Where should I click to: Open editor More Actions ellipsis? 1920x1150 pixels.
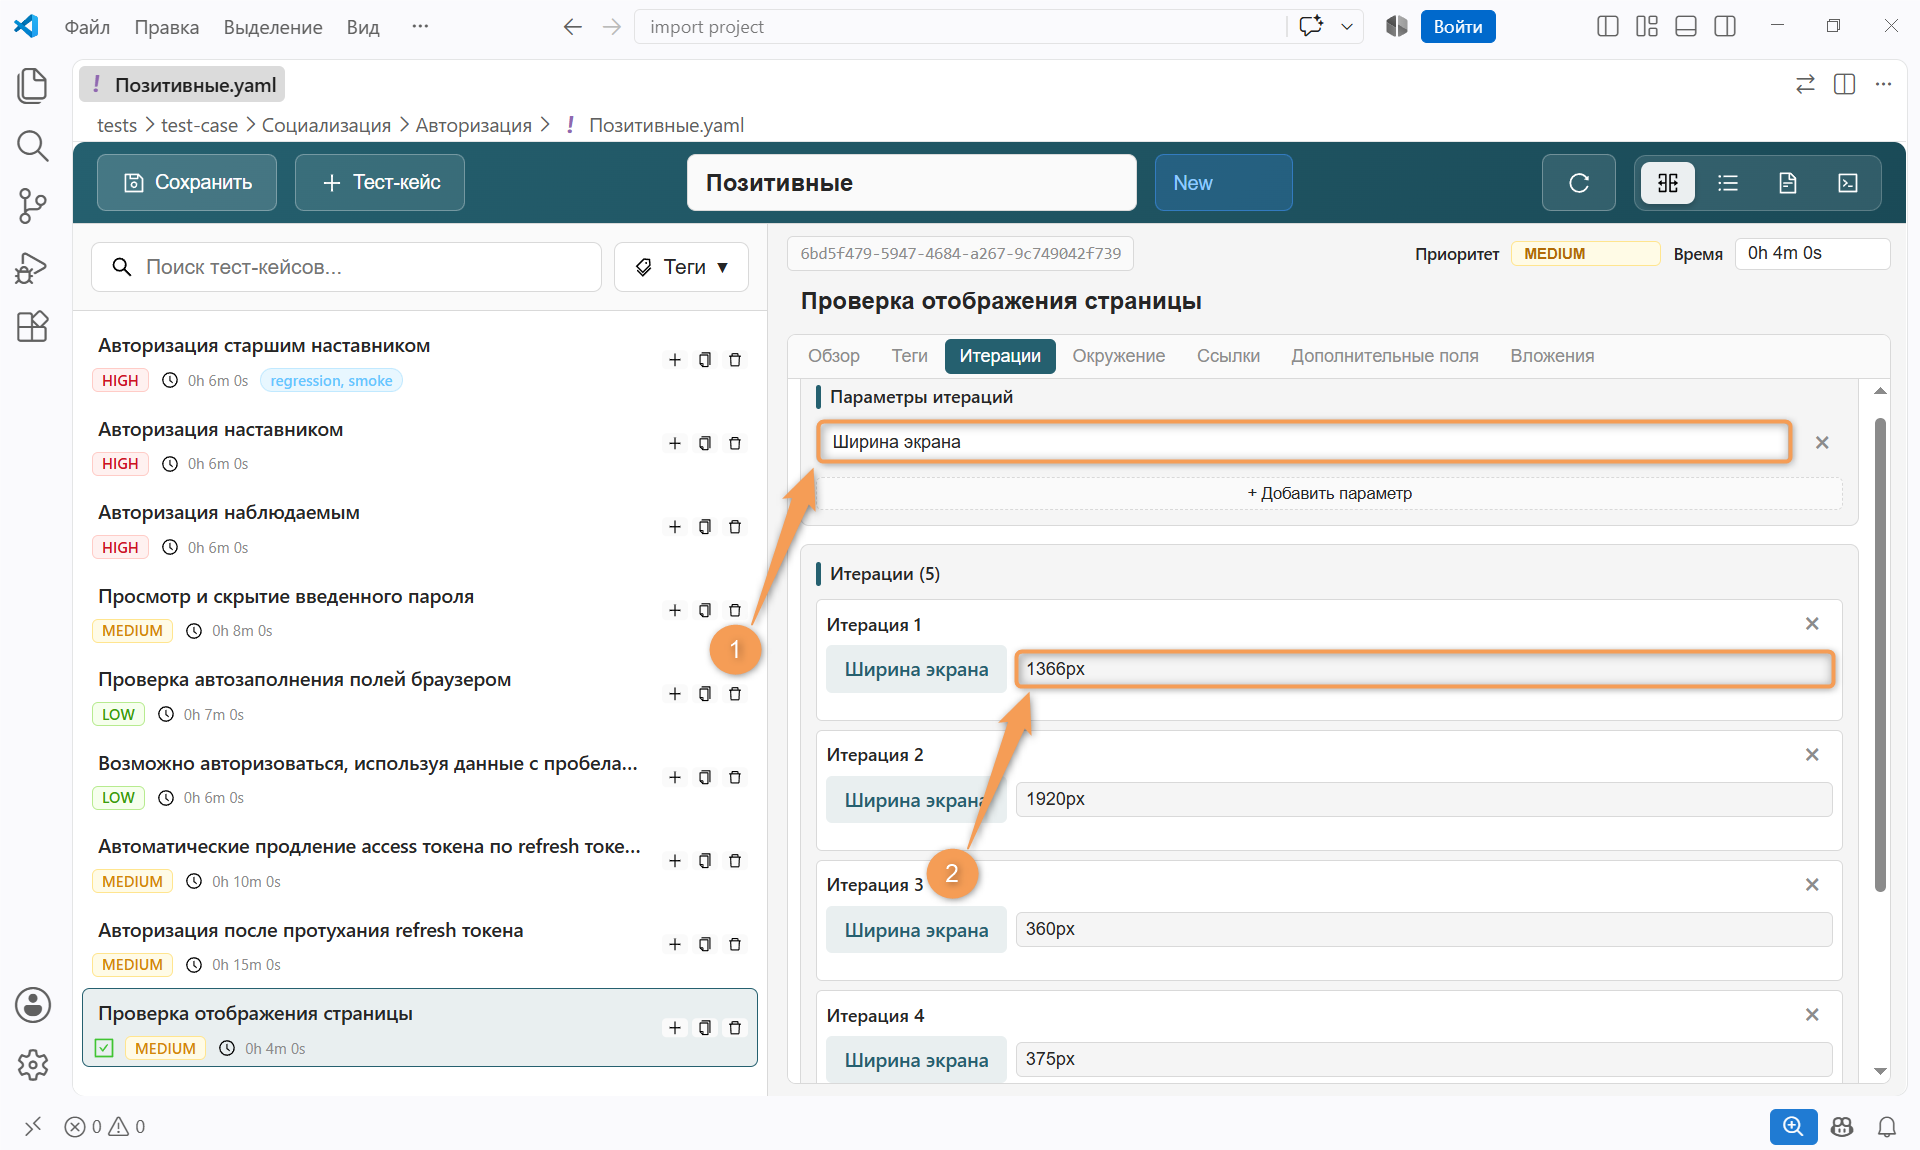click(x=1883, y=85)
